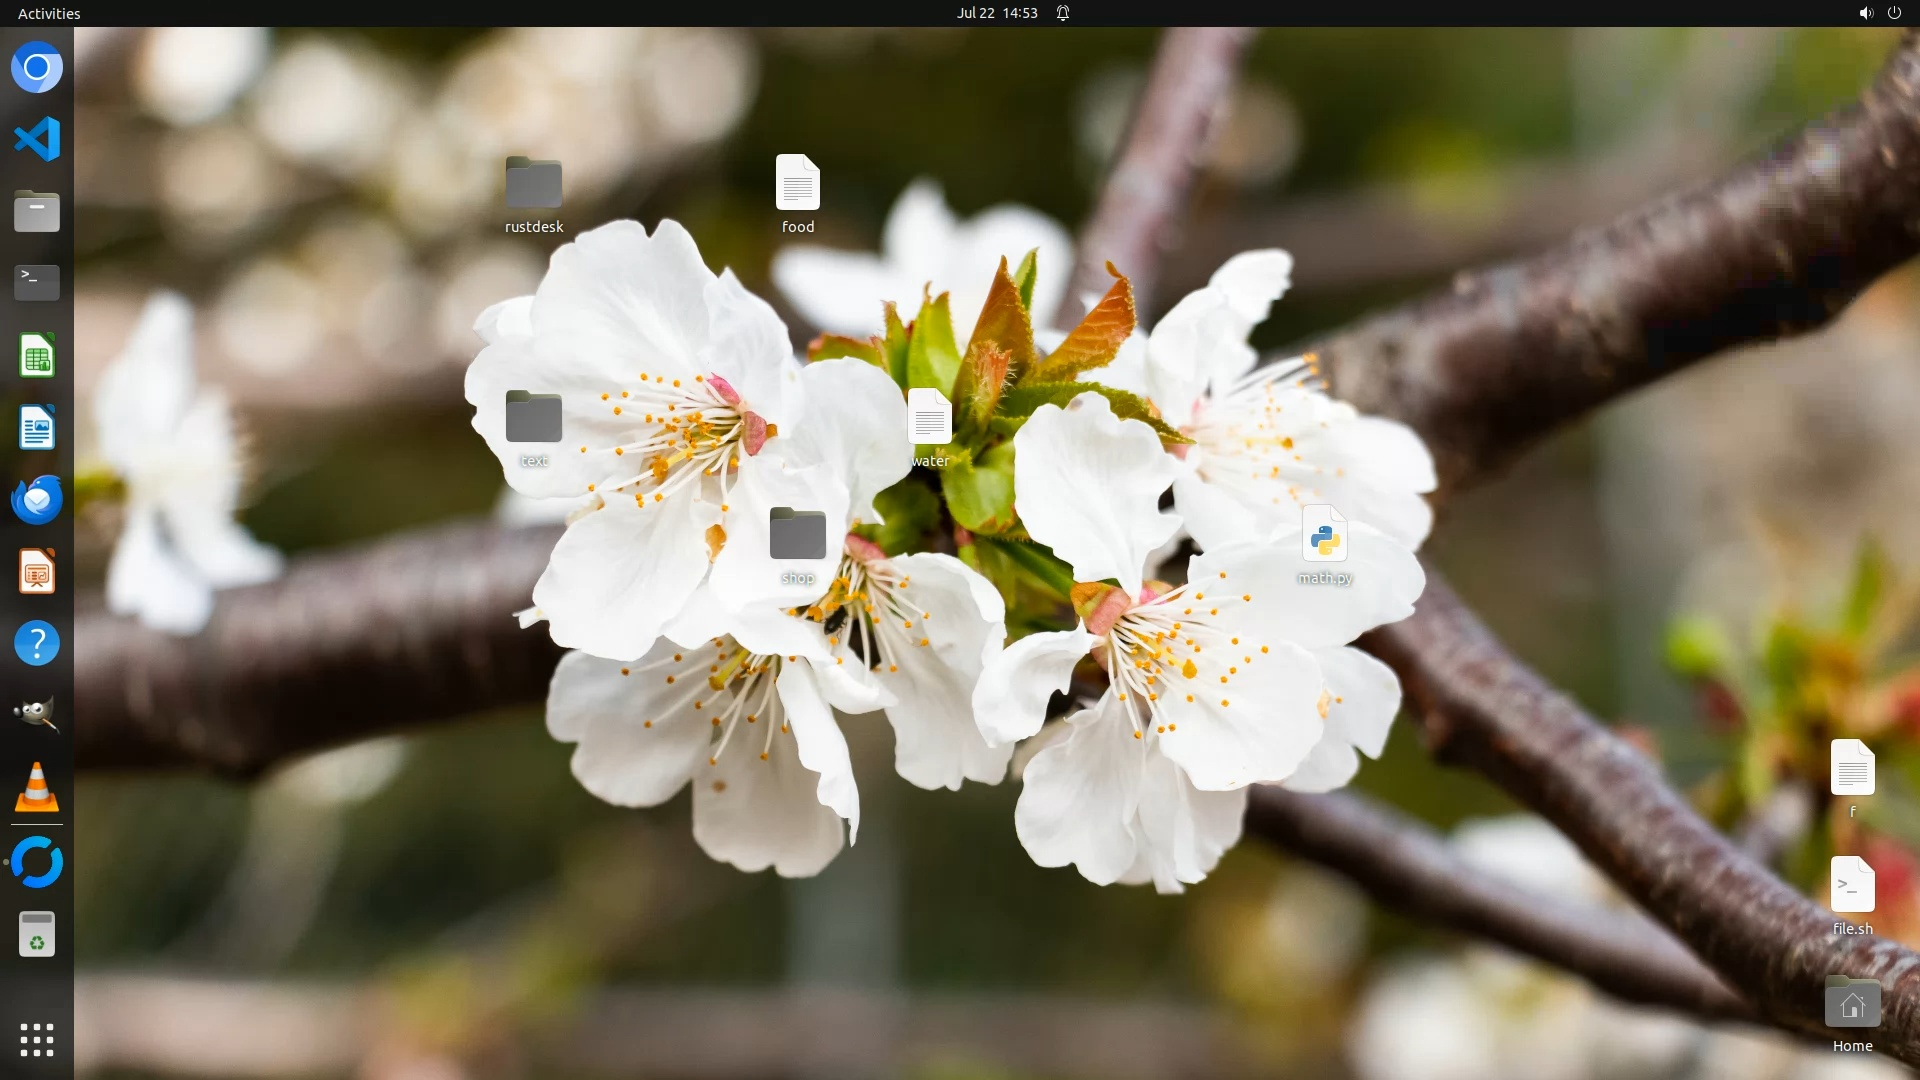The height and width of the screenshot is (1080, 1920).
Task: Show Applications grid button
Action: (x=37, y=1040)
